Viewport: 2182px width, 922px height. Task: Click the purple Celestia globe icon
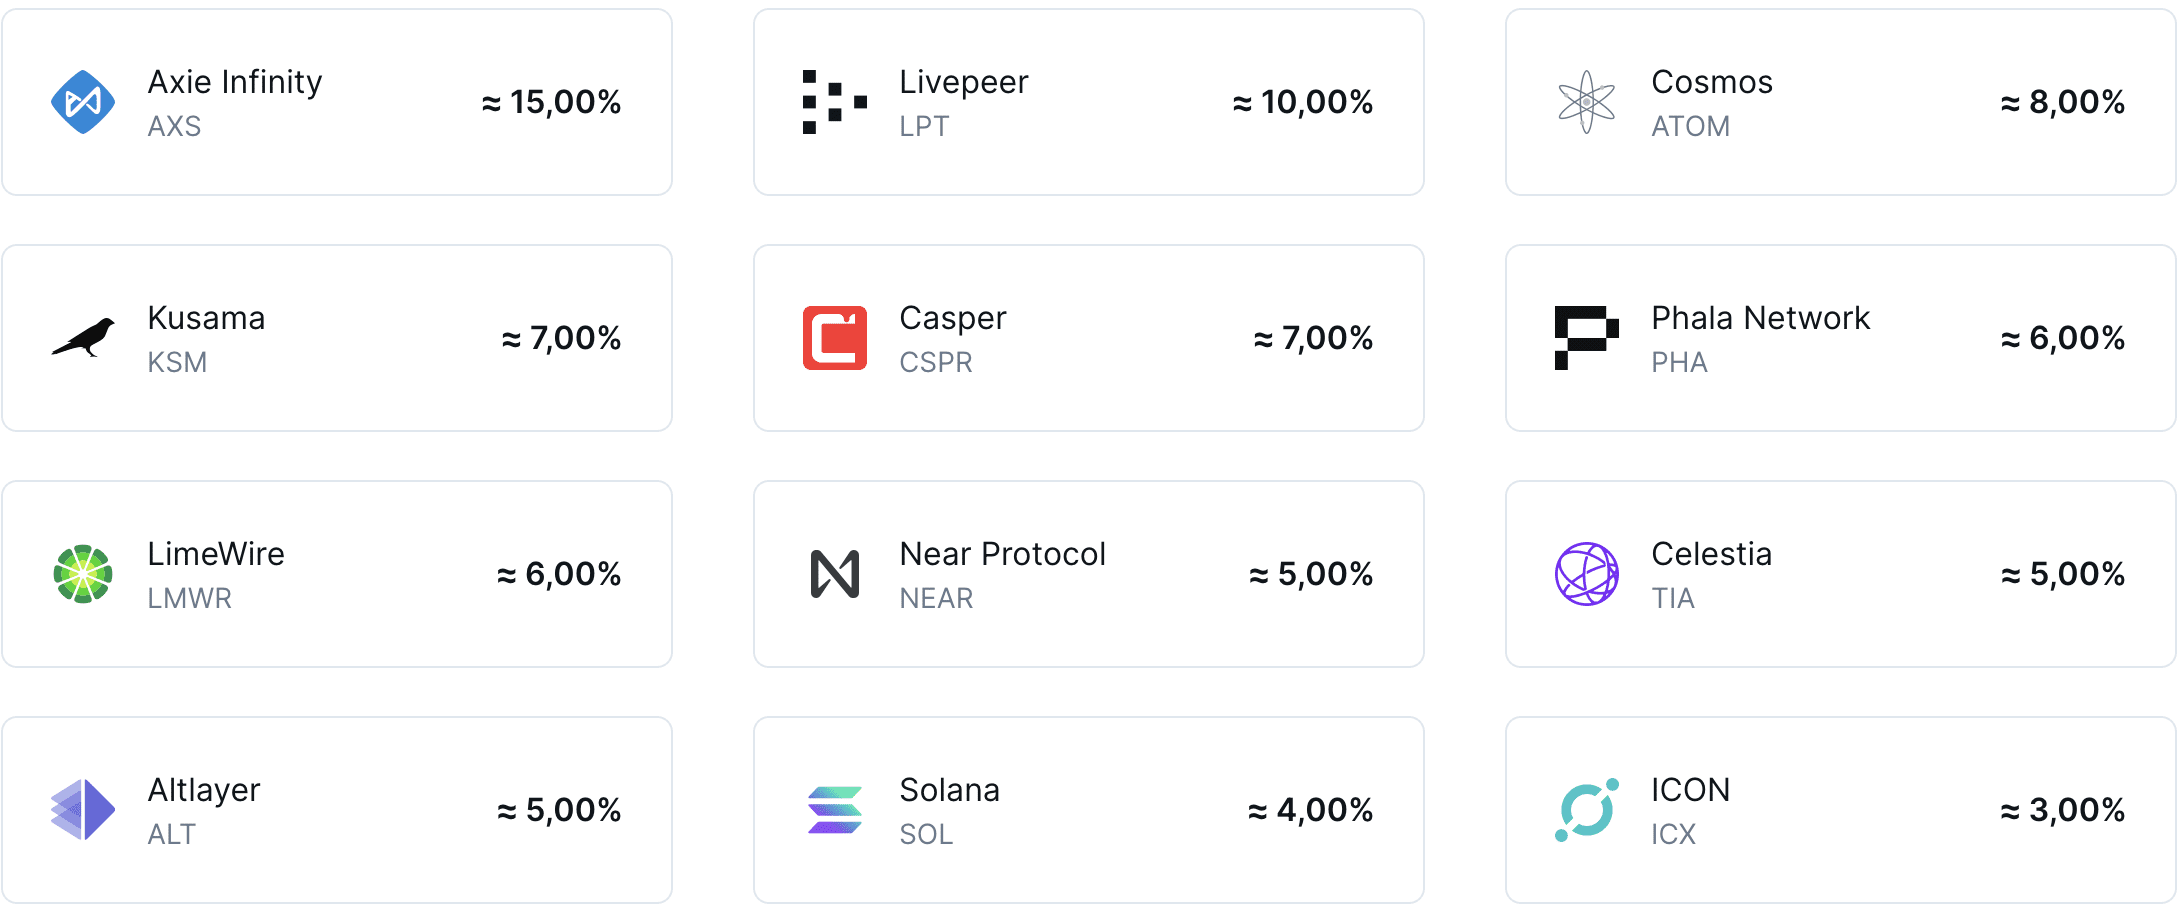[x=1587, y=574]
